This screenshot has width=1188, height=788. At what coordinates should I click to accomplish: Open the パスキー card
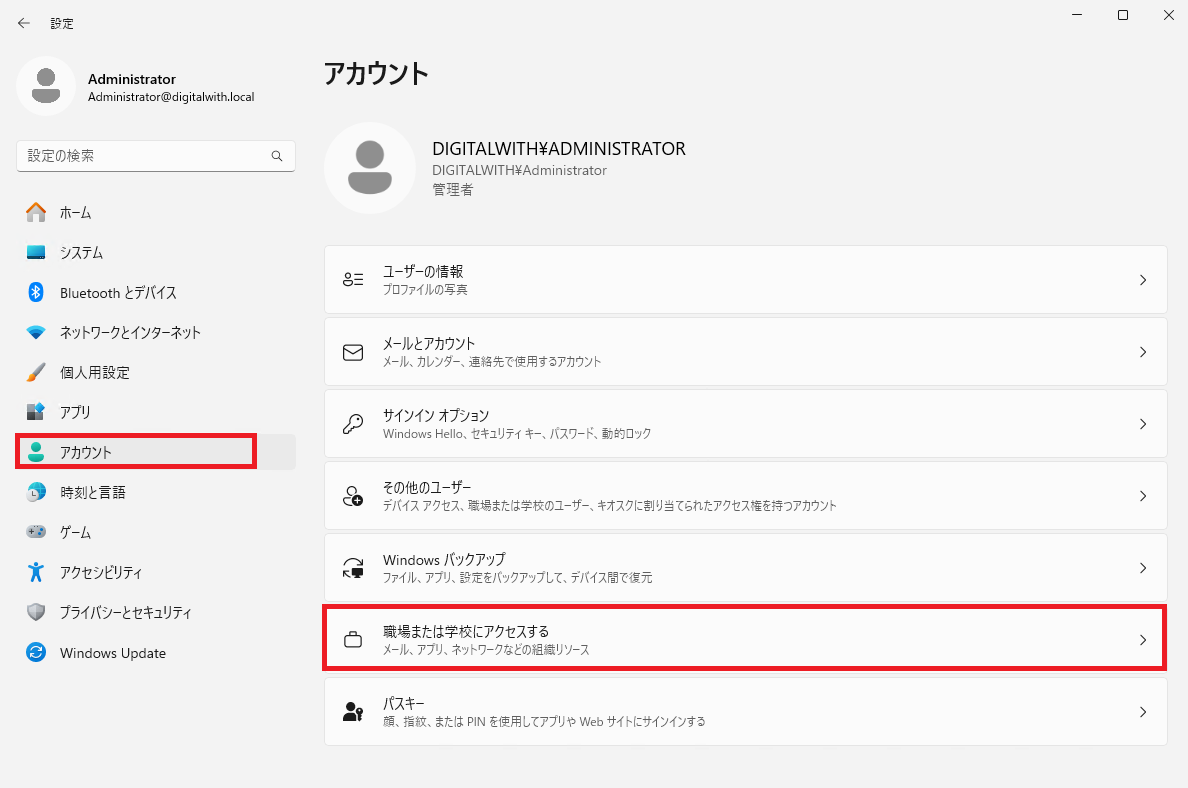[746, 711]
